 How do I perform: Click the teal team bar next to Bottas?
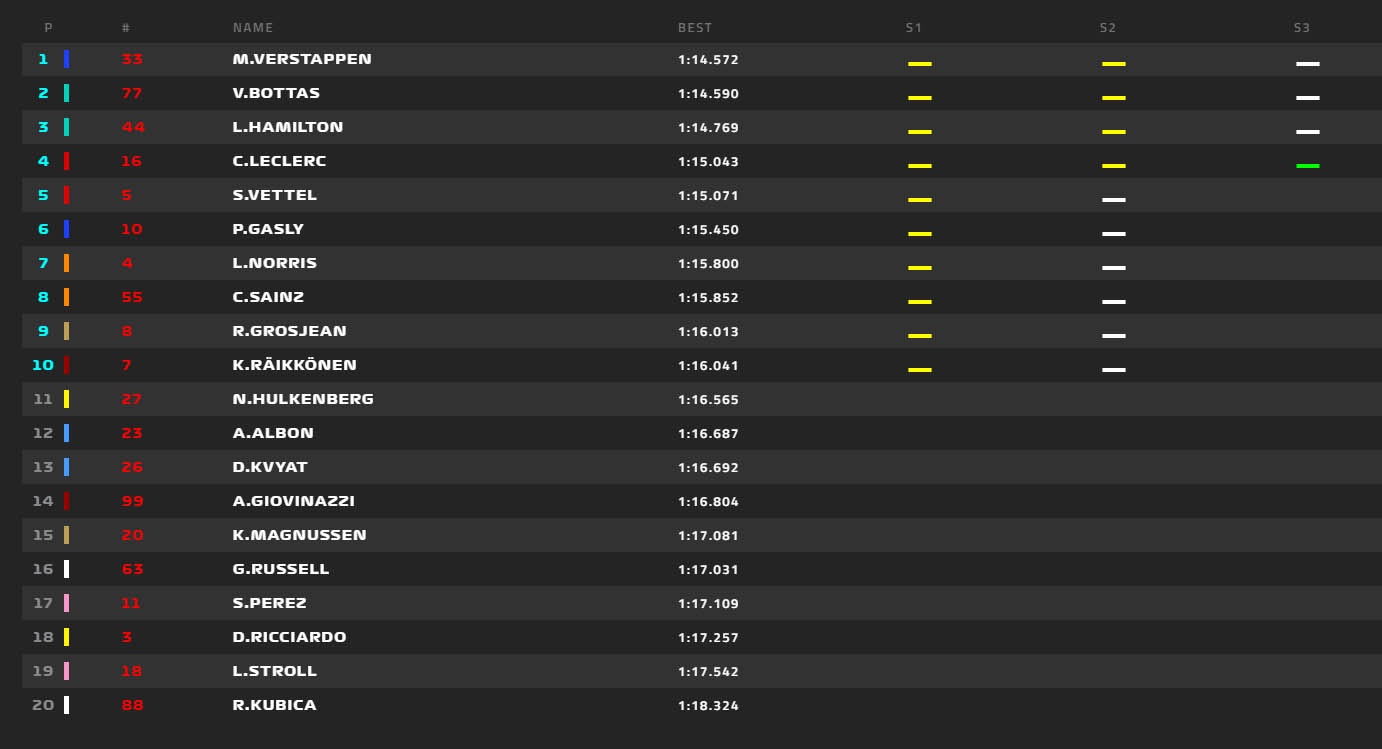coord(66,93)
